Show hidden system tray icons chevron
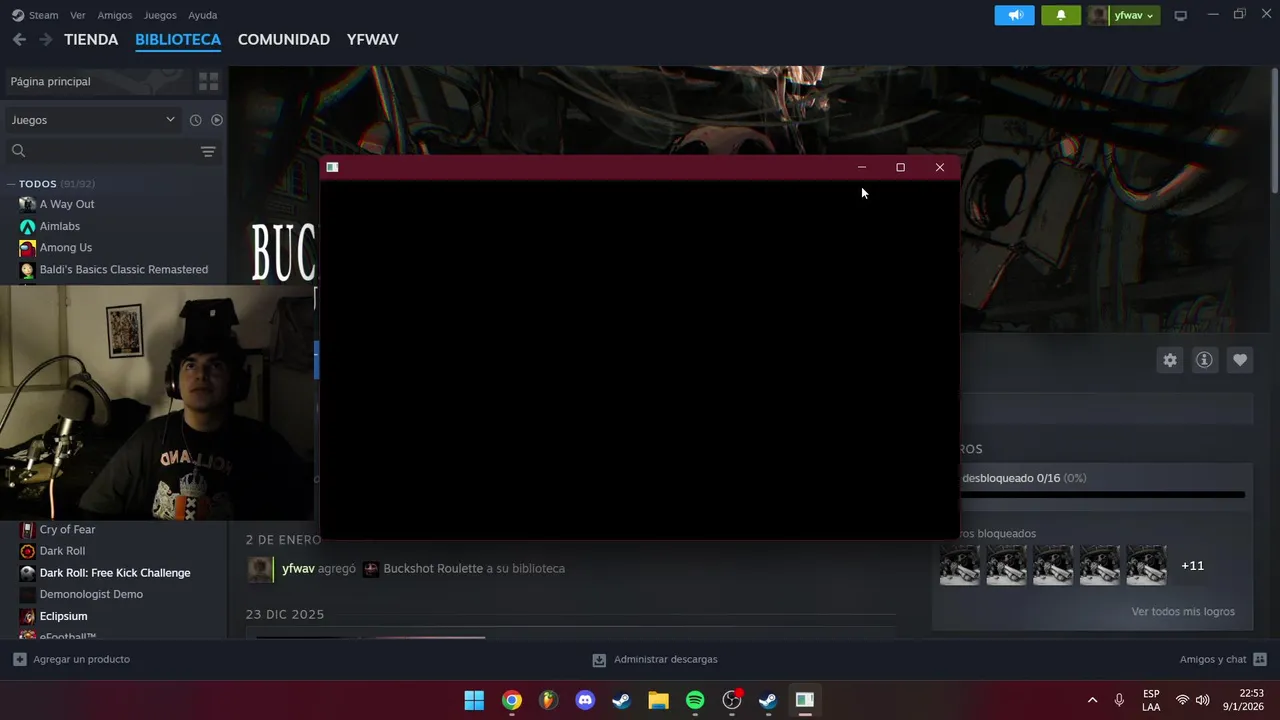 tap(1092, 700)
